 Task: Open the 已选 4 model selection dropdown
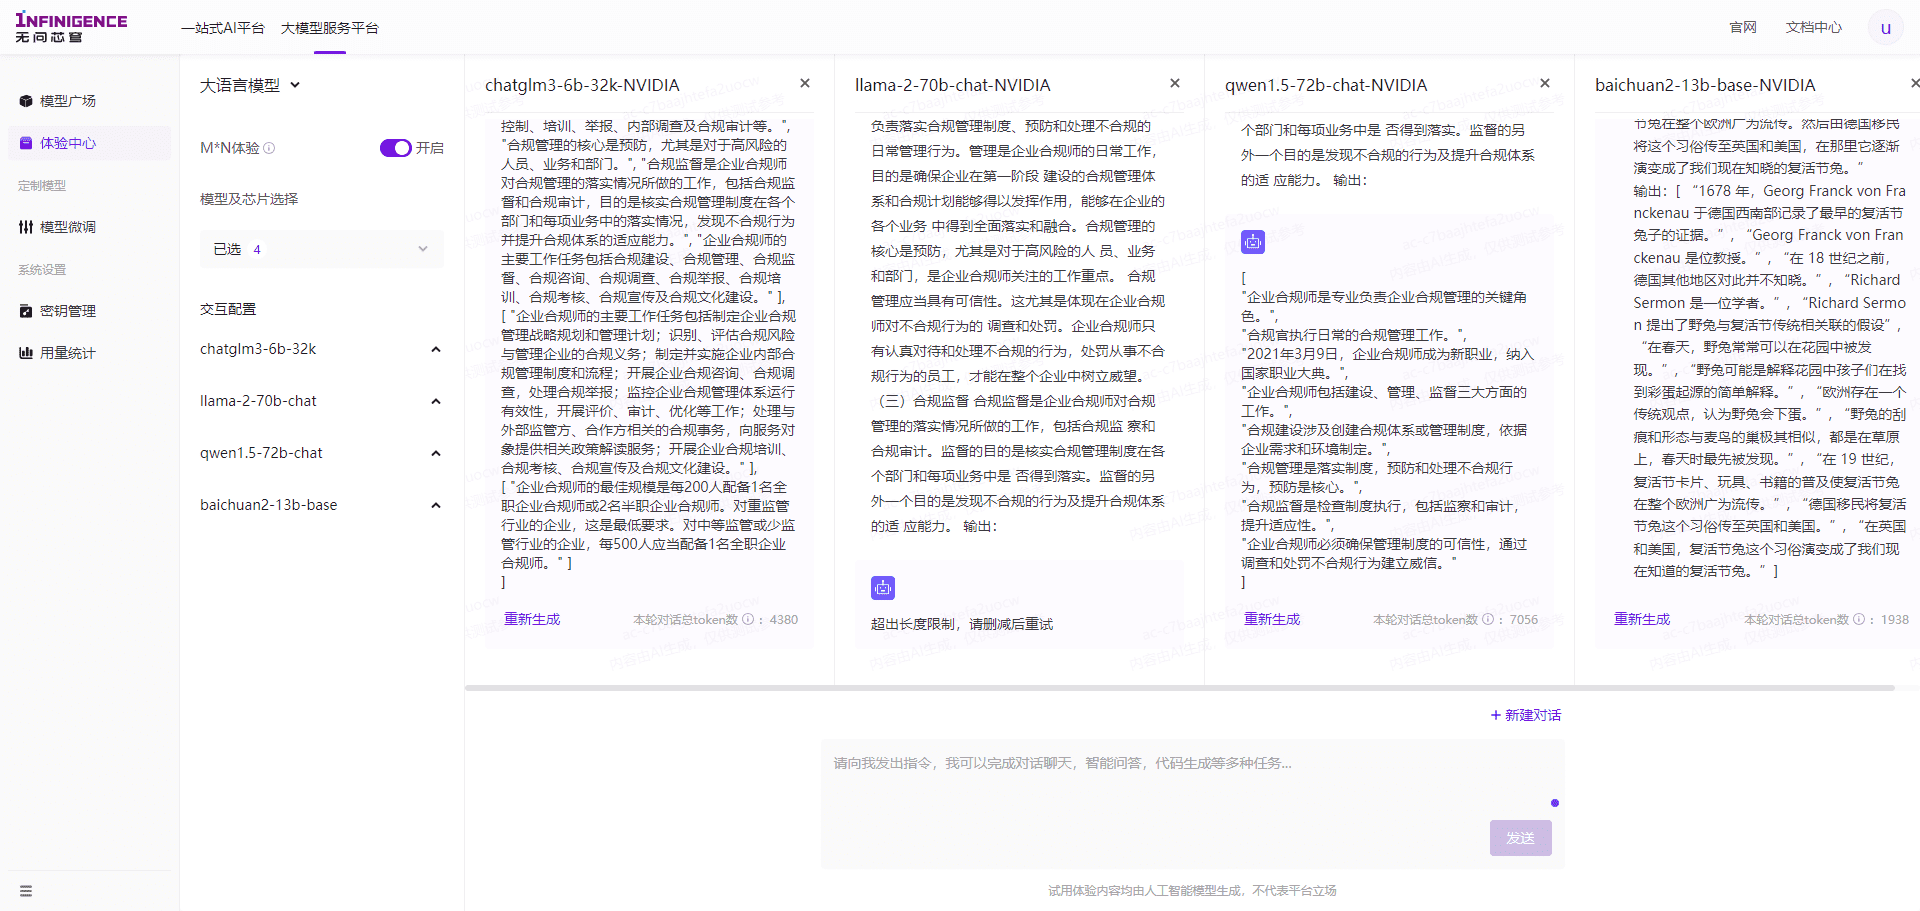(x=321, y=249)
